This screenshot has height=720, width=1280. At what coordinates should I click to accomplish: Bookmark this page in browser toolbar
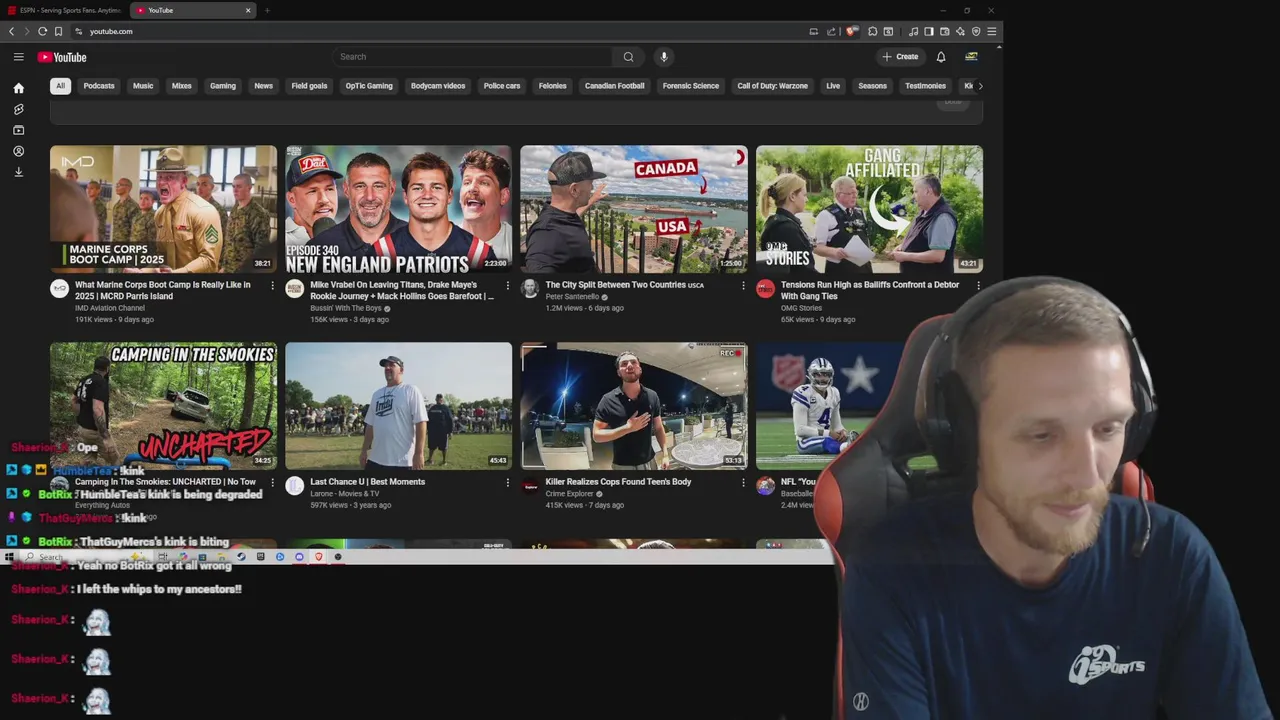pos(58,31)
